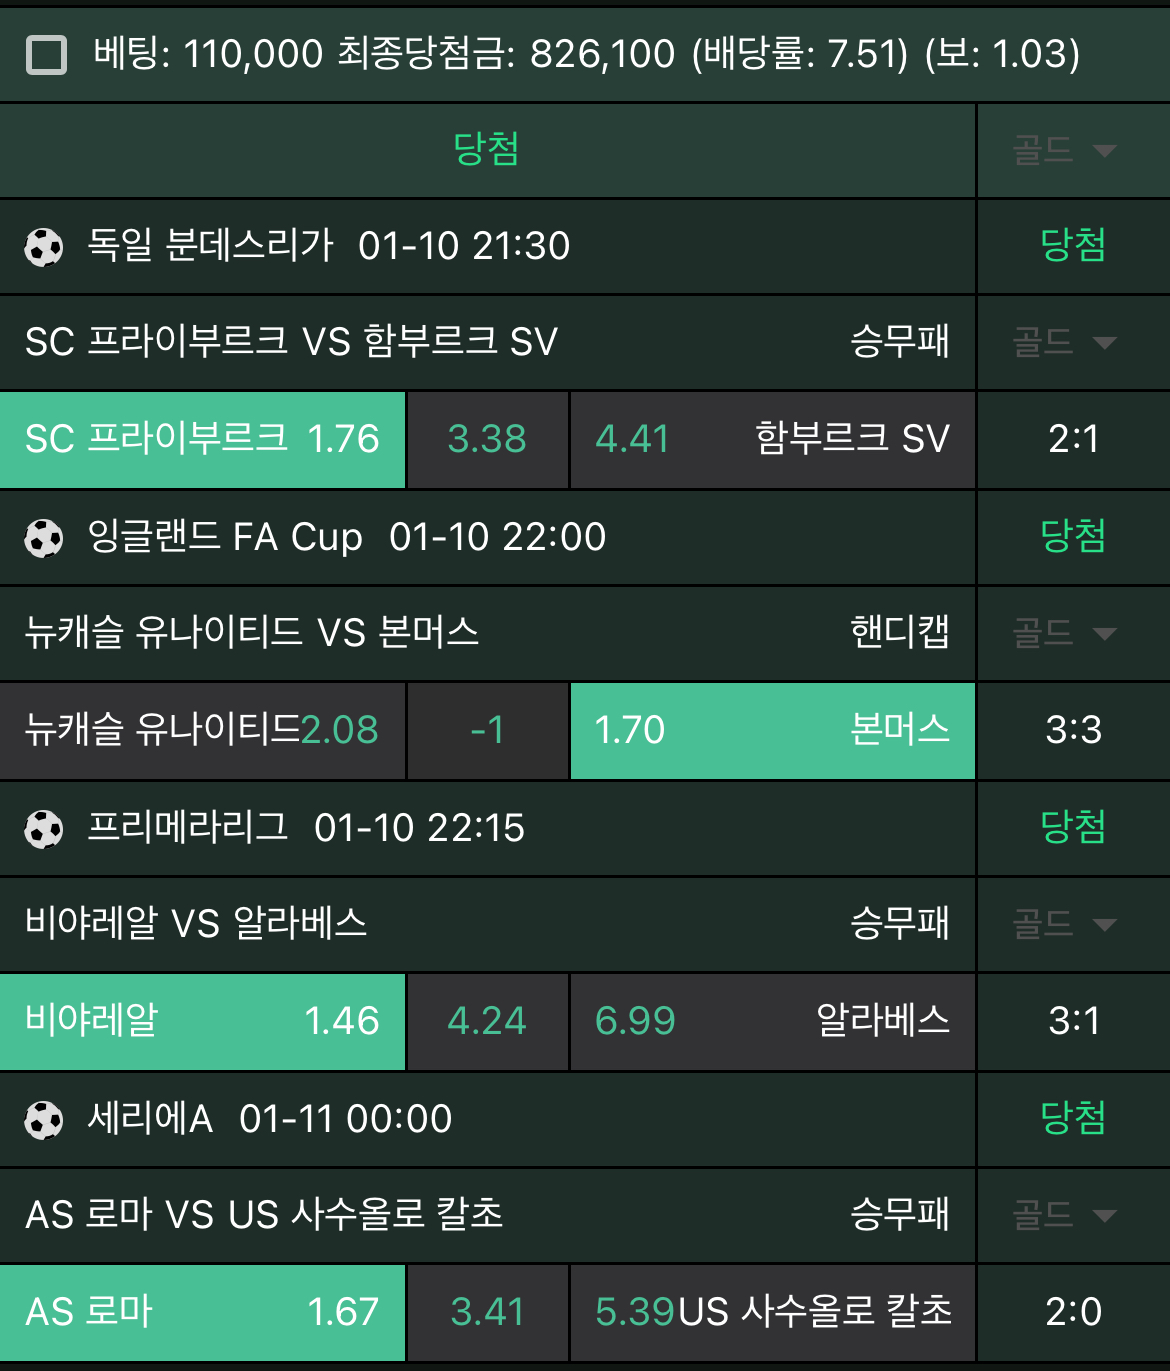Choose 비야레알 1.46 home win odds
Image resolution: width=1170 pixels, height=1371 pixels.
click(202, 1022)
